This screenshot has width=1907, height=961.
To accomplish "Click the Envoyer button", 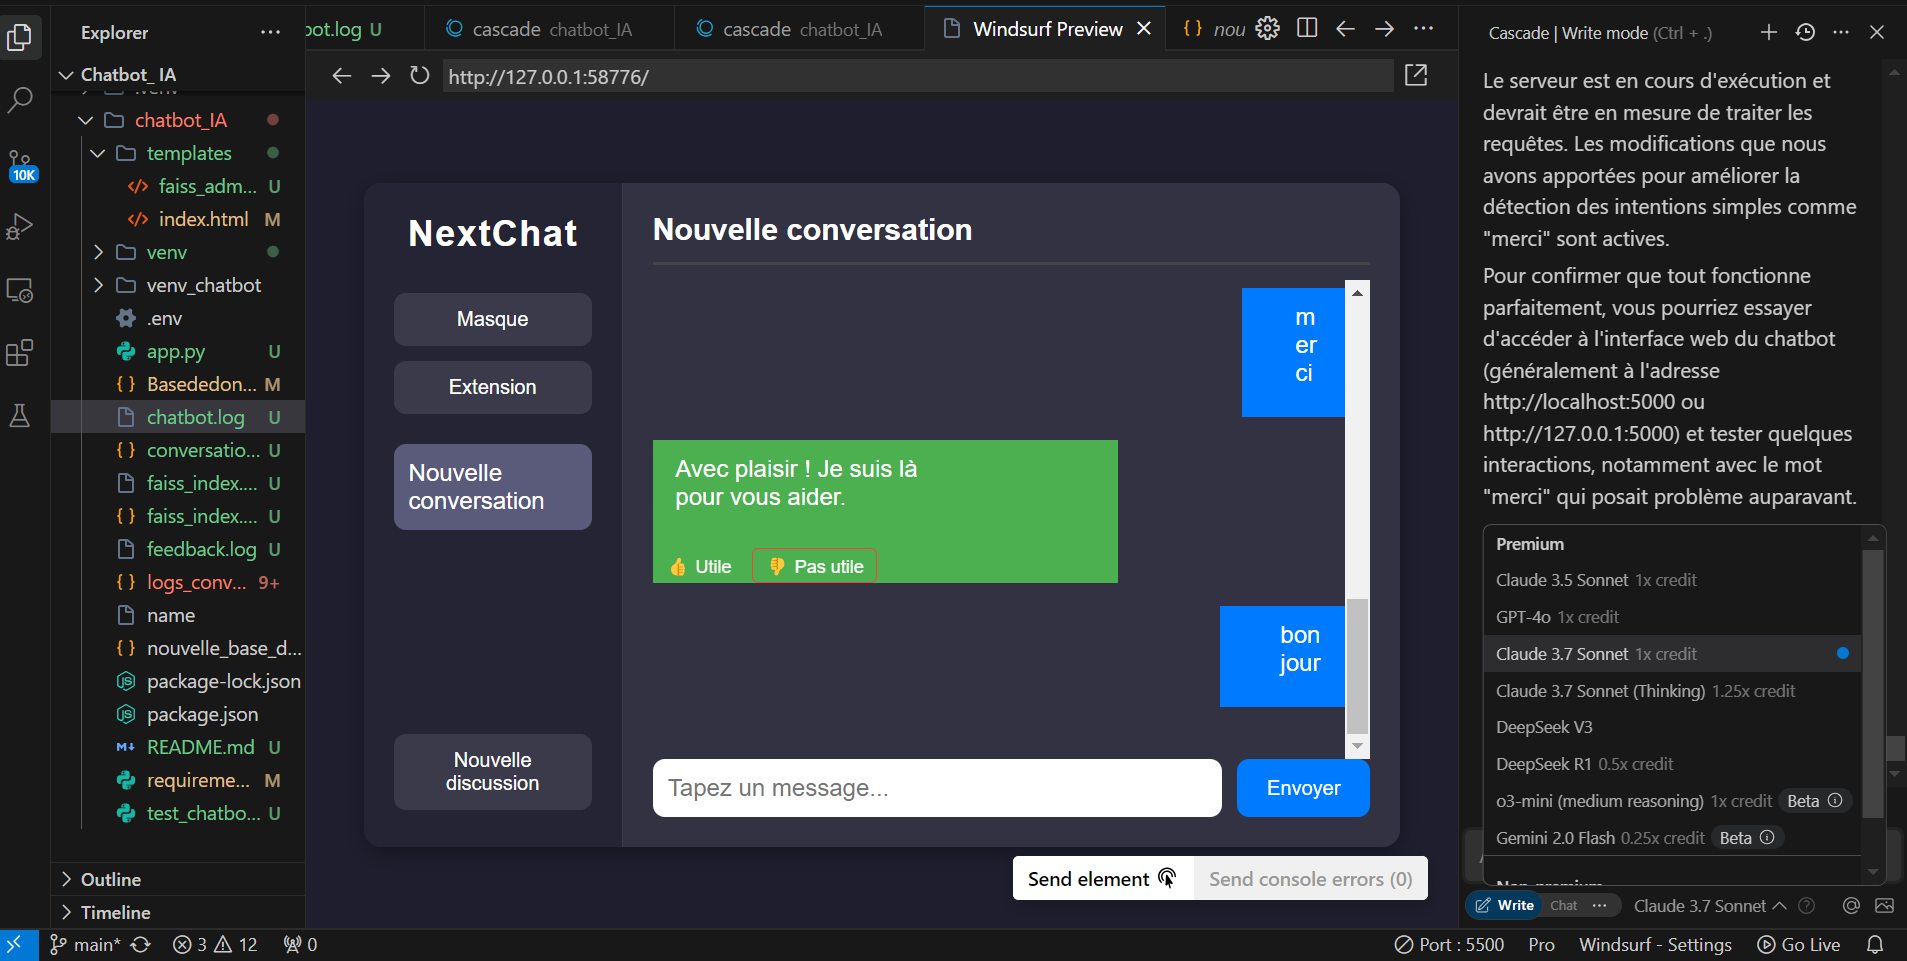I will coord(1303,788).
